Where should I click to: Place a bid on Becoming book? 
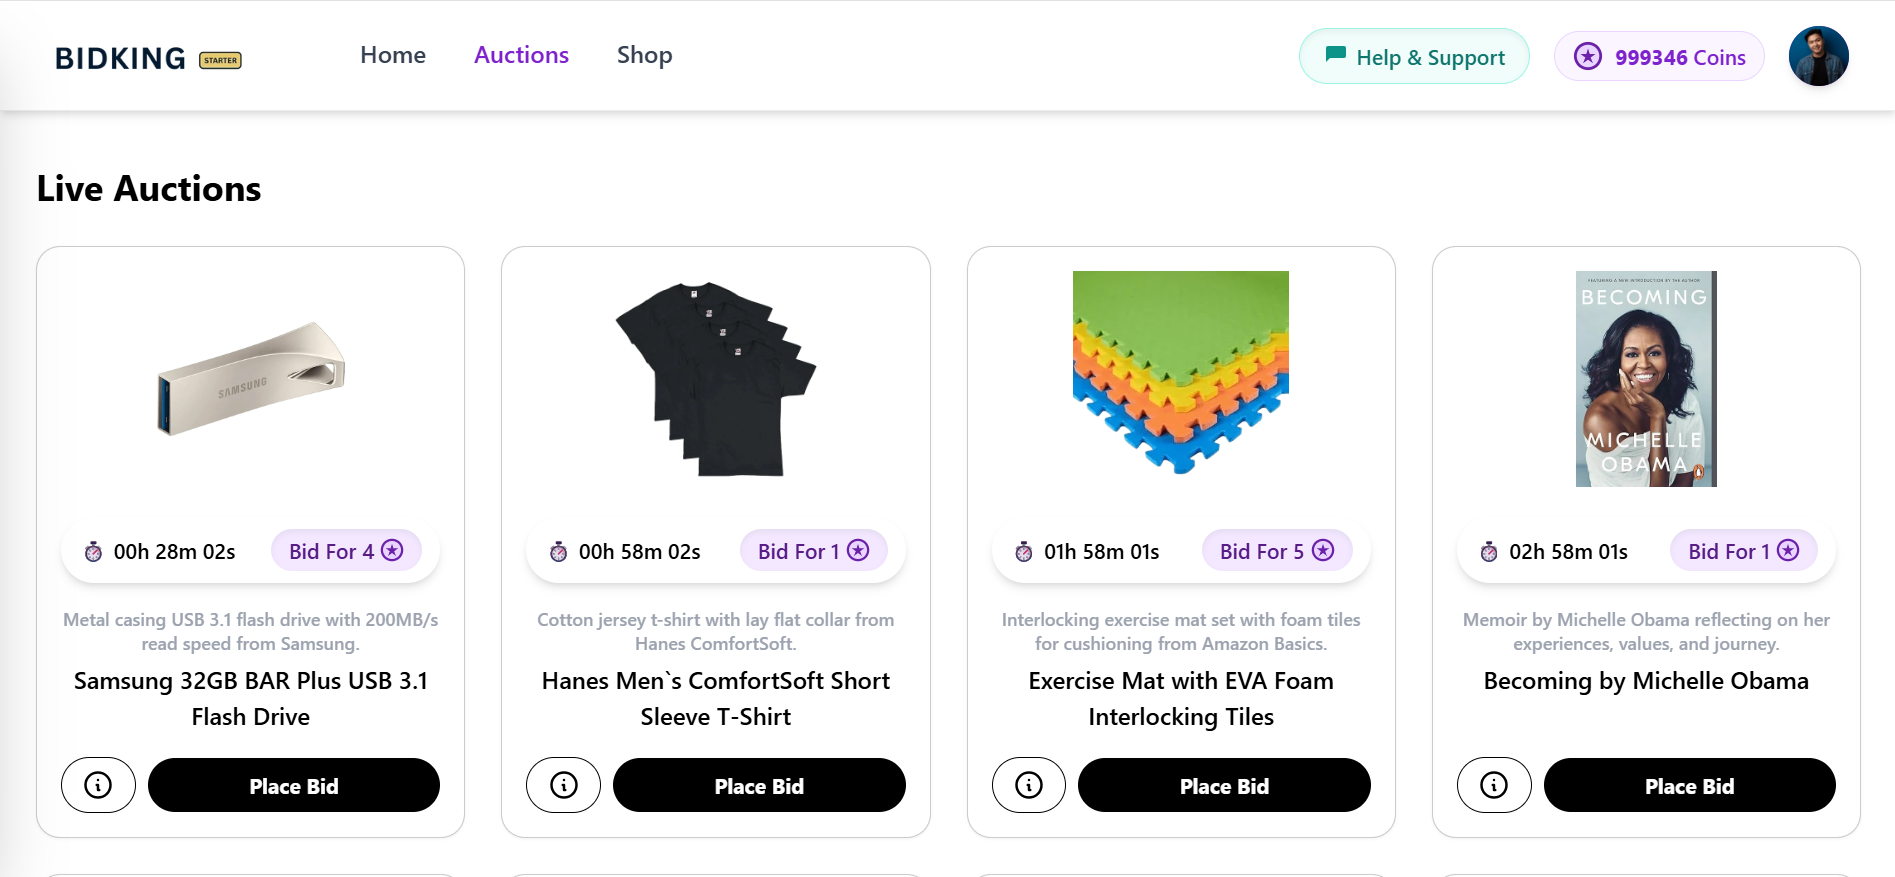(1689, 785)
